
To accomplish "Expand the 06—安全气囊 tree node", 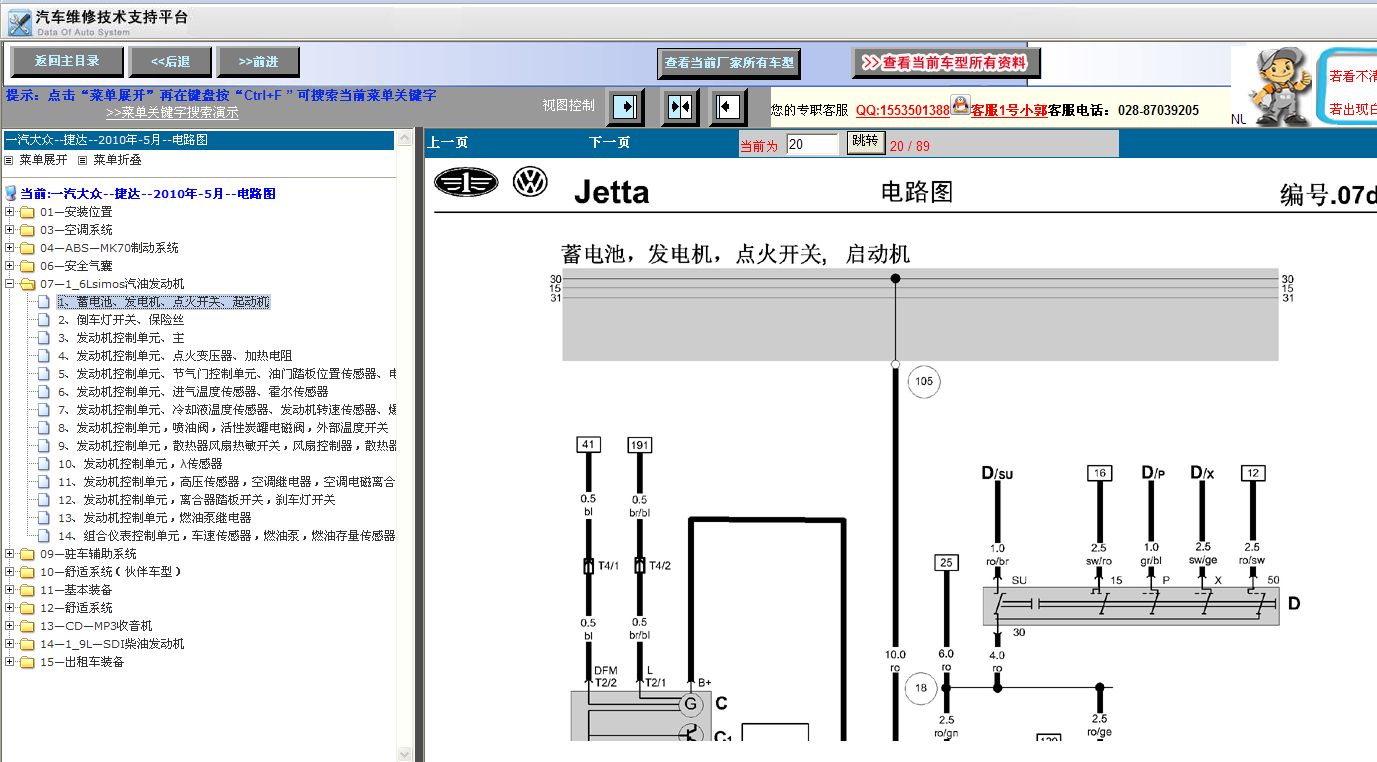I will coord(10,266).
